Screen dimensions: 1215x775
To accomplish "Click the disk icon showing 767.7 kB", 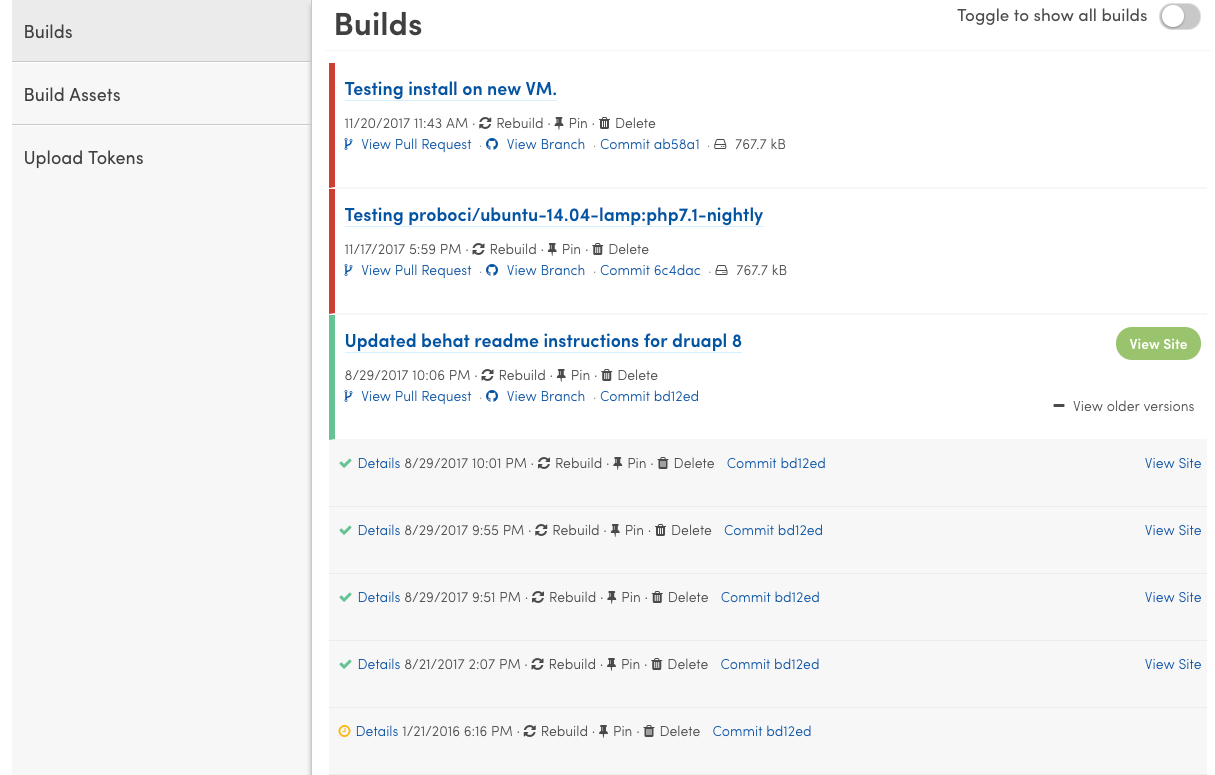I will (x=719, y=144).
